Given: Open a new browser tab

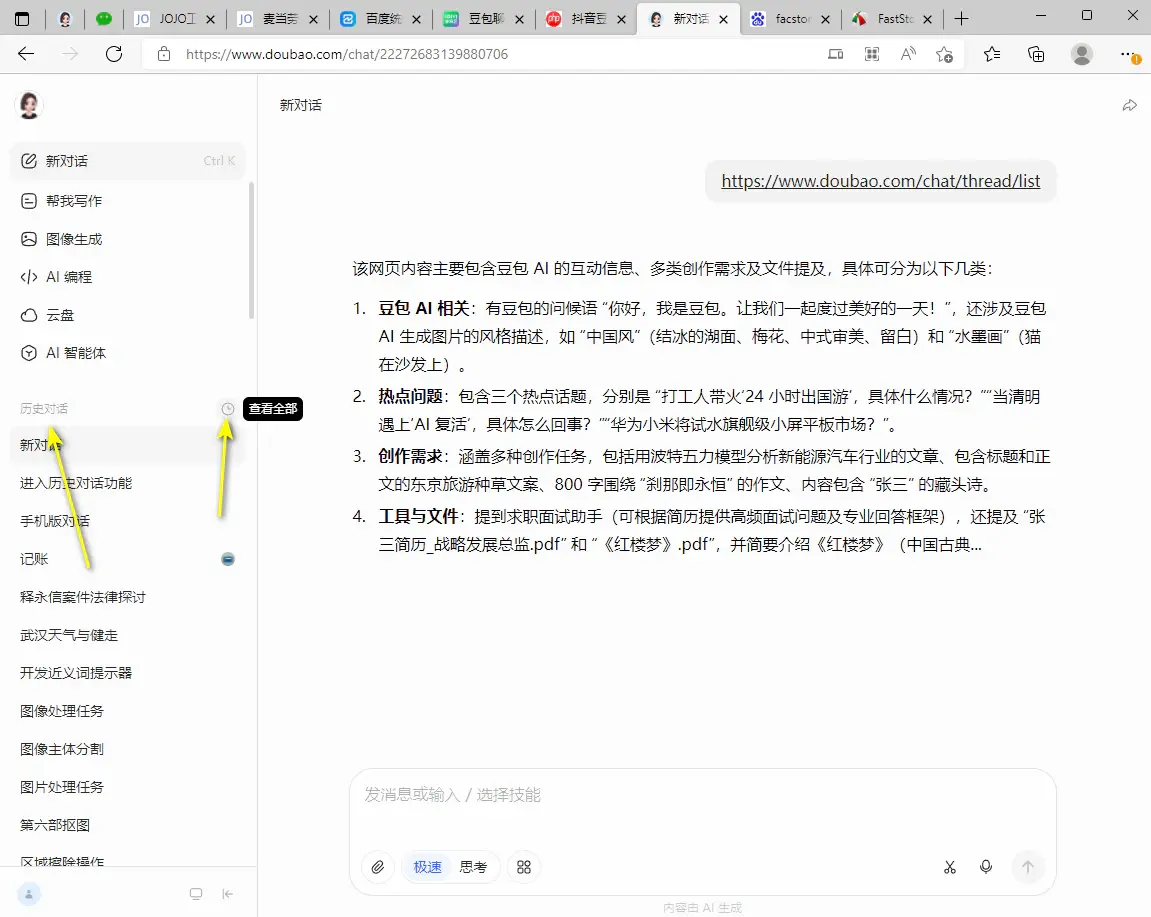Looking at the screenshot, I should (x=961, y=19).
